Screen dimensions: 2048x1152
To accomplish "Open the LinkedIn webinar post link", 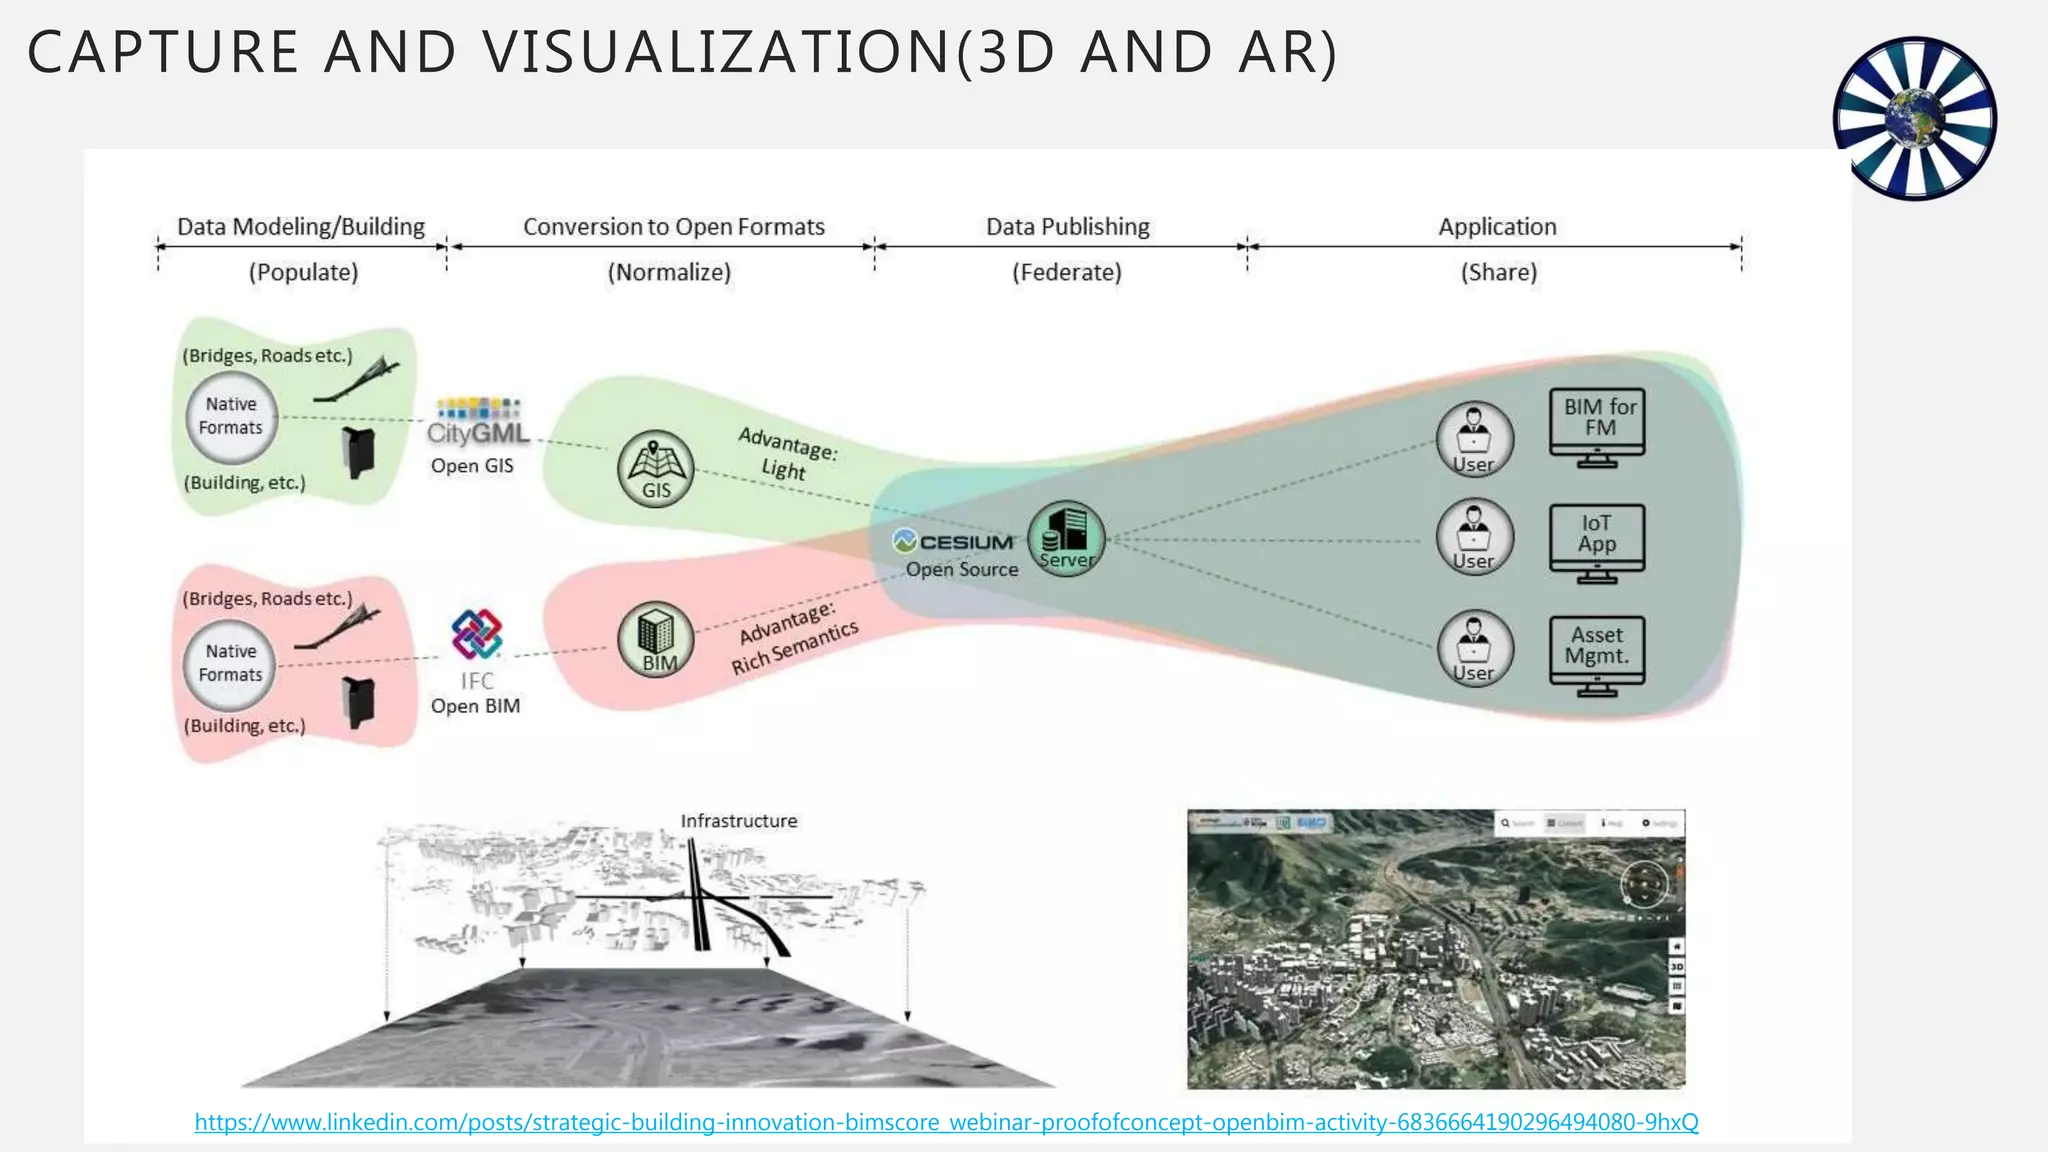I will tap(946, 1122).
